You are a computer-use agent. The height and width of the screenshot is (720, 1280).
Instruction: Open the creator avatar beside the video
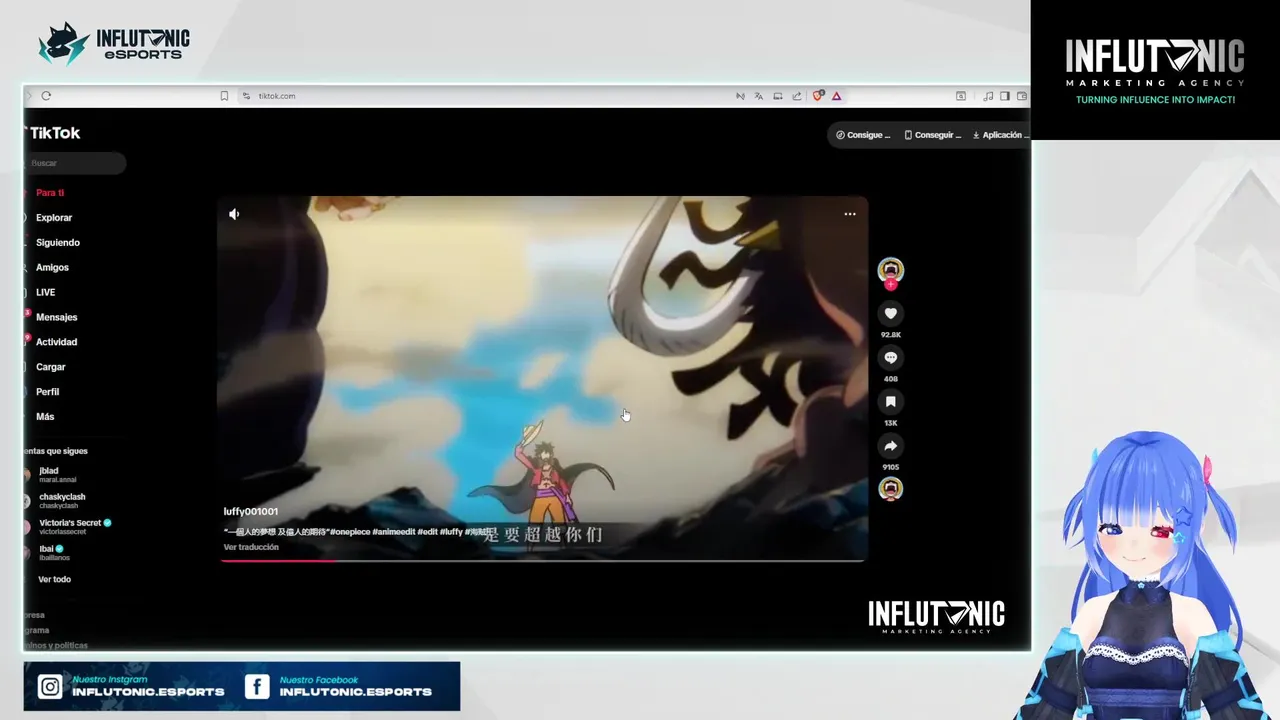pos(890,269)
